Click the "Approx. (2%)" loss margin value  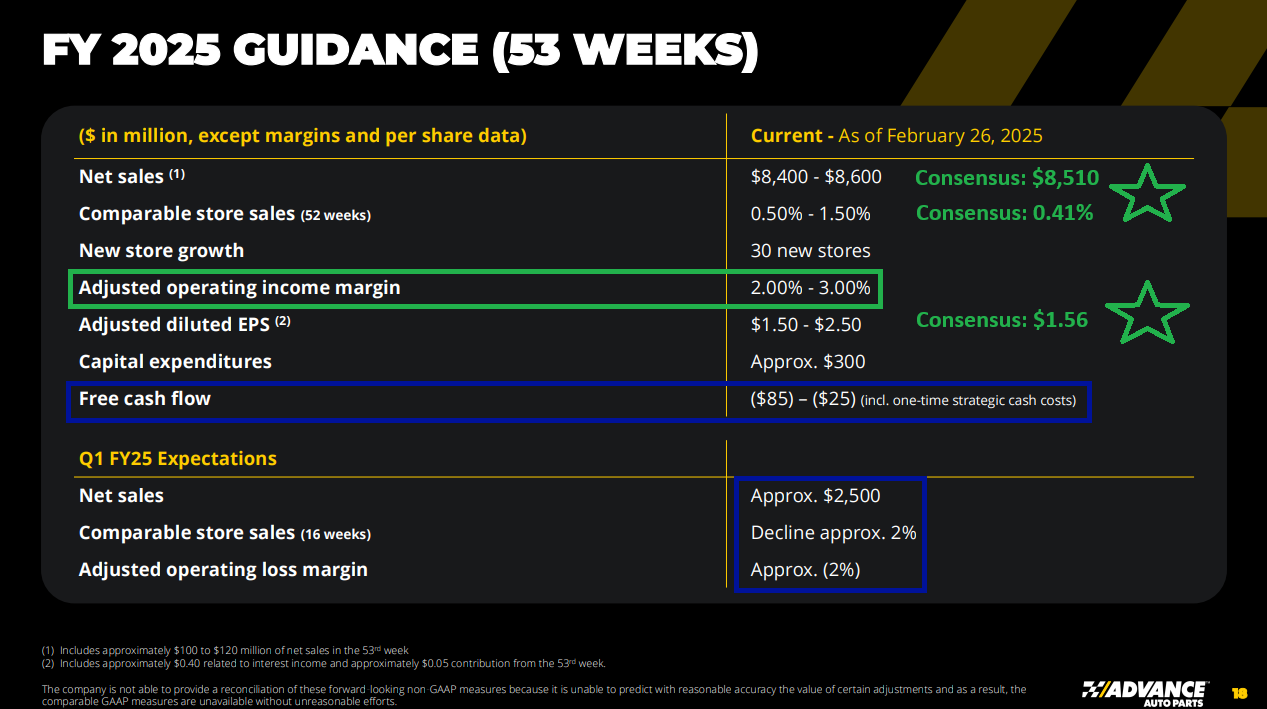(x=805, y=570)
